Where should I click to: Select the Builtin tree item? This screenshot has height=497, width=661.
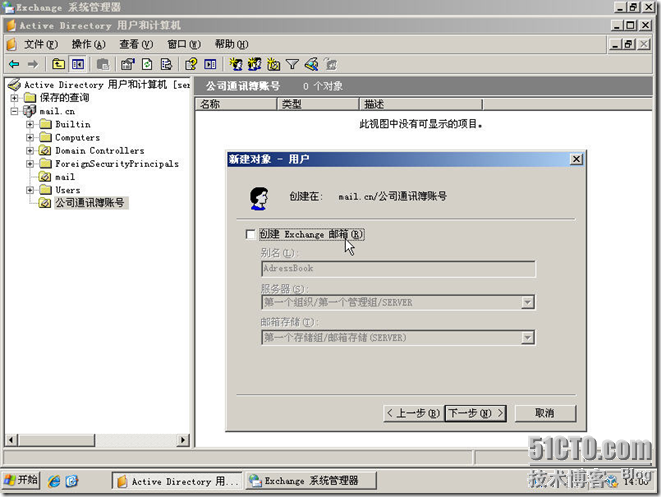(73, 124)
